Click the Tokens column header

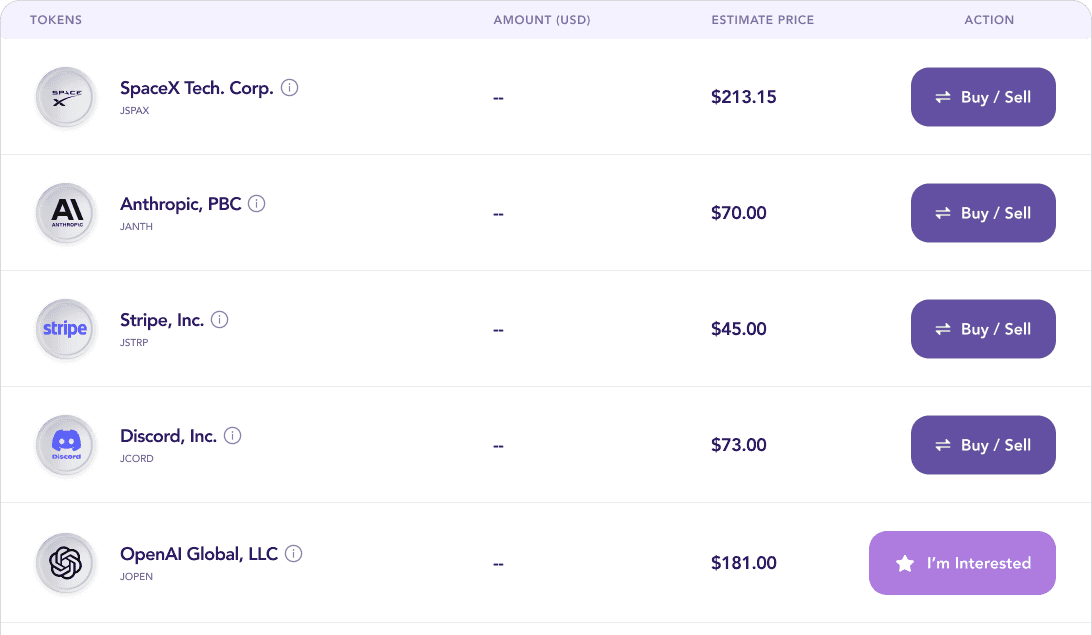pyautogui.click(x=56, y=20)
